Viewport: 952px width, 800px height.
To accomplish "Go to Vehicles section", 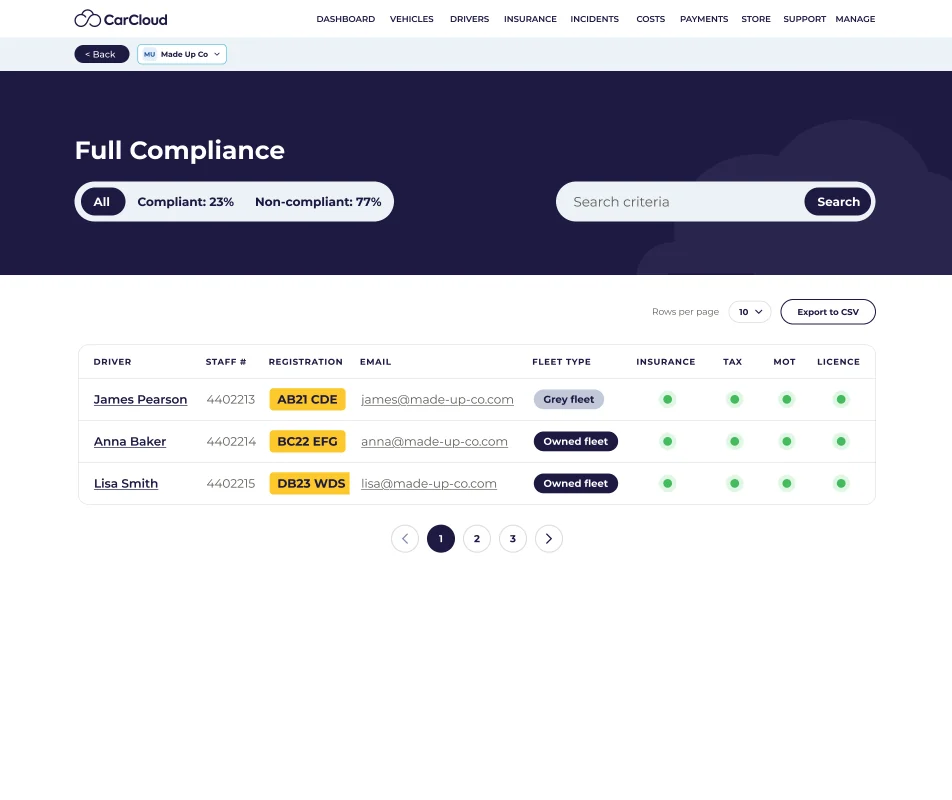I will coord(412,19).
